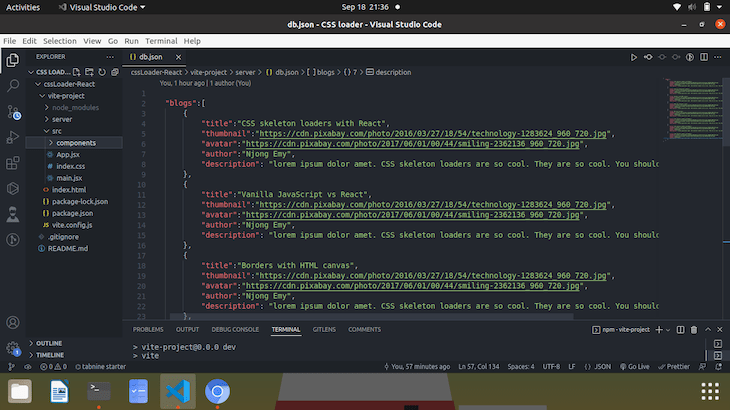The width and height of the screenshot is (730, 410).
Task: Open the Run and Debug view
Action: [x=13, y=137]
